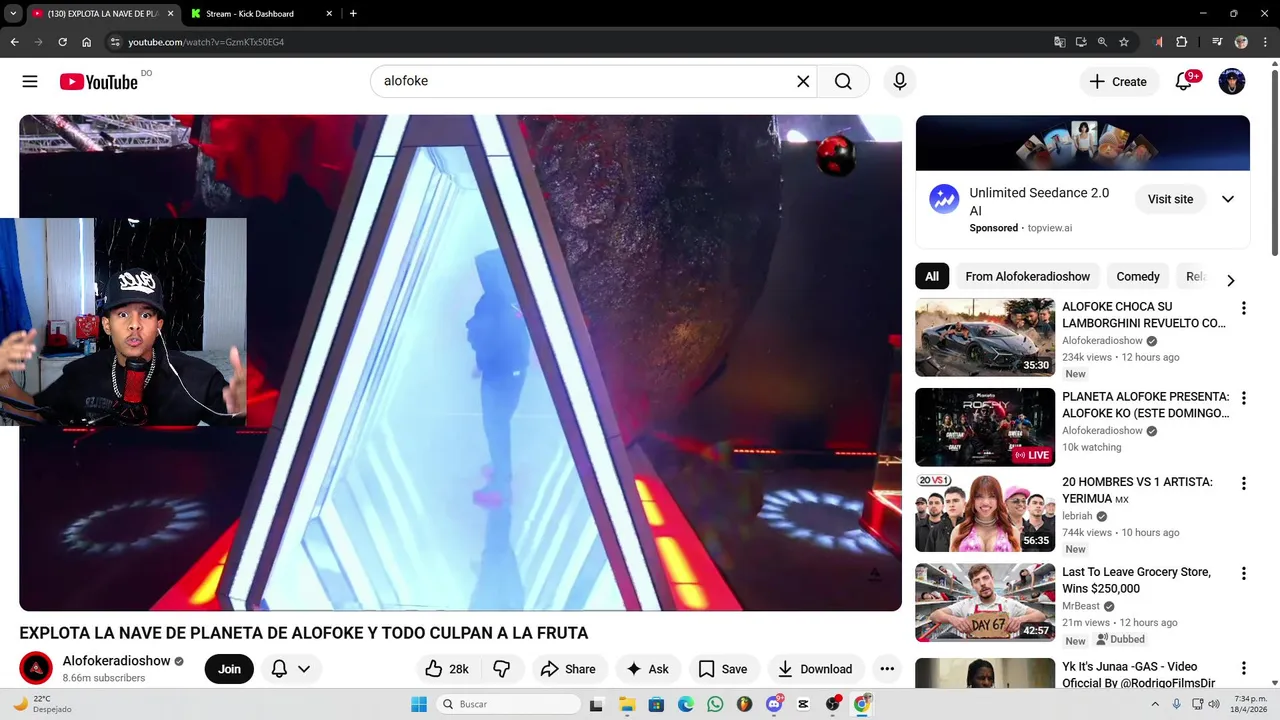Clear the search text with X
The image size is (1280, 720).
[x=803, y=82]
